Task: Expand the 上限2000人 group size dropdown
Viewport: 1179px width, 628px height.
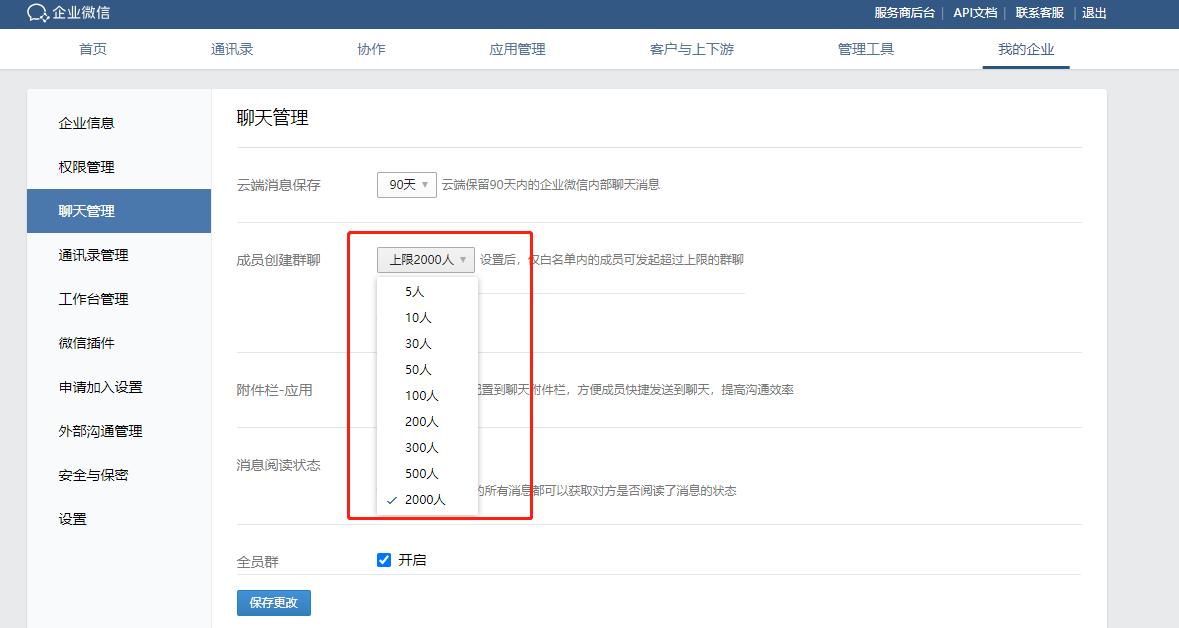Action: click(424, 258)
